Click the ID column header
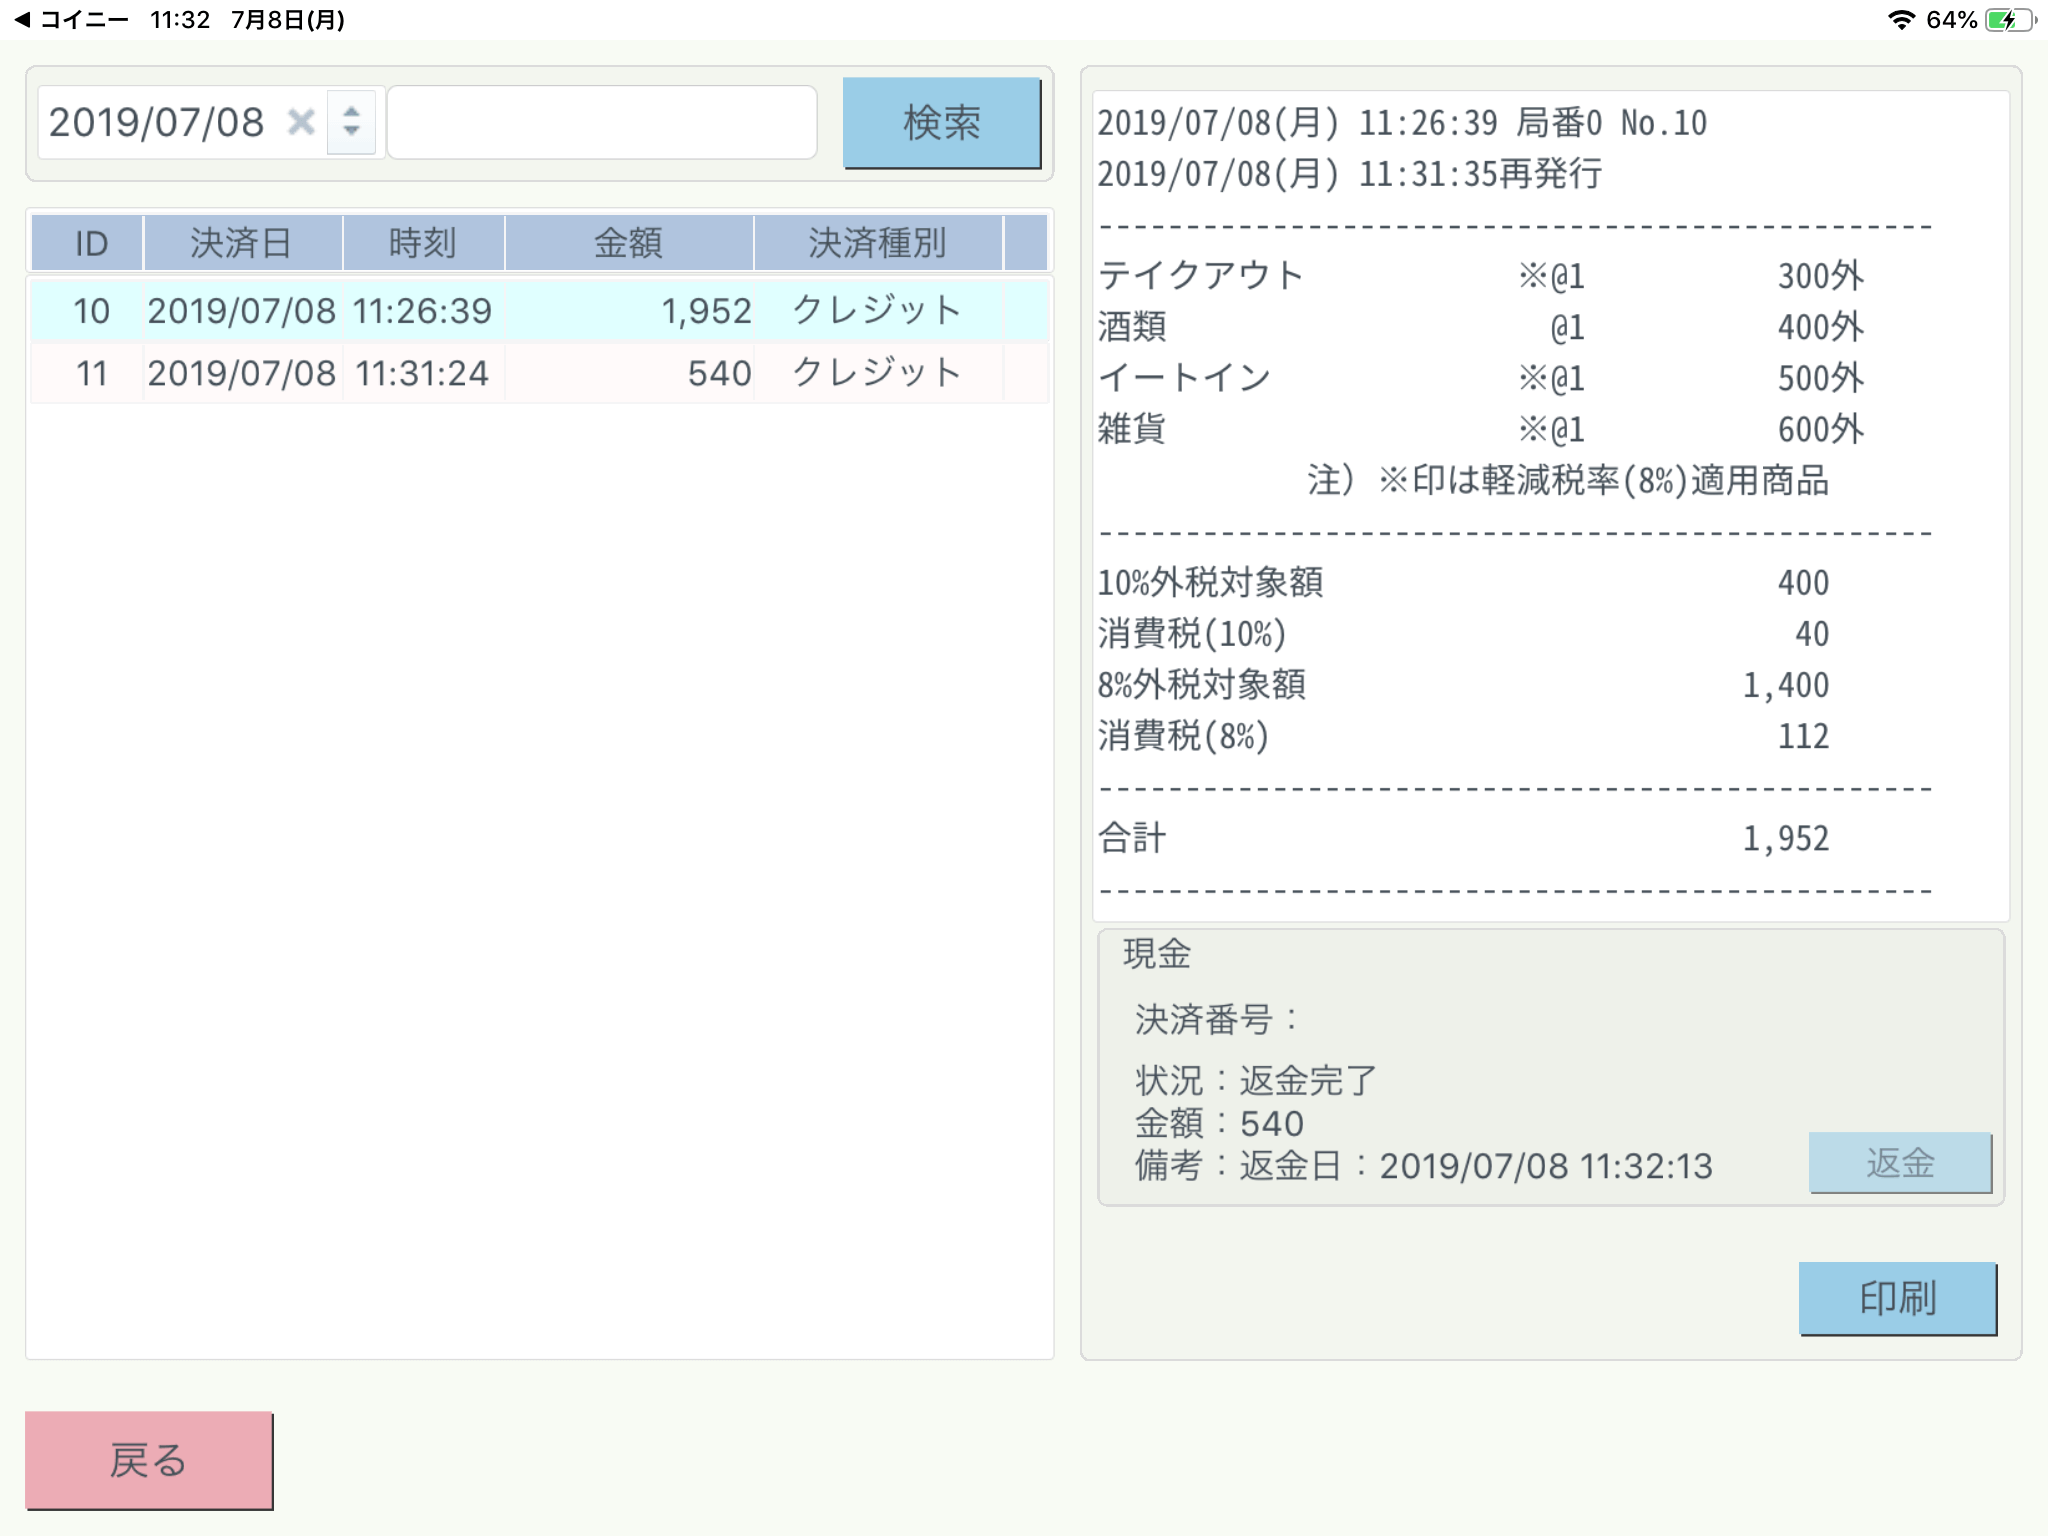 point(90,243)
